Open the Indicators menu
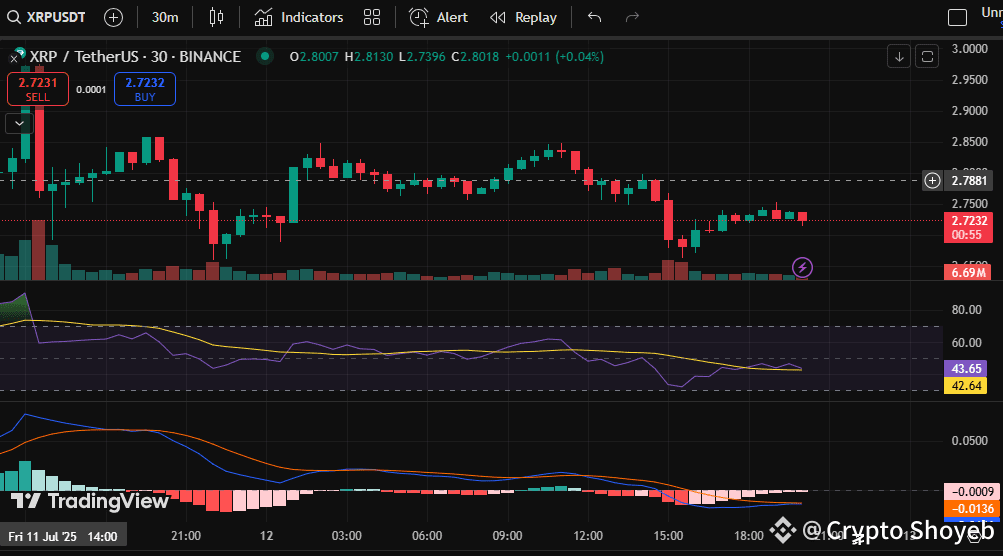Image resolution: width=1003 pixels, height=556 pixels. (x=298, y=17)
